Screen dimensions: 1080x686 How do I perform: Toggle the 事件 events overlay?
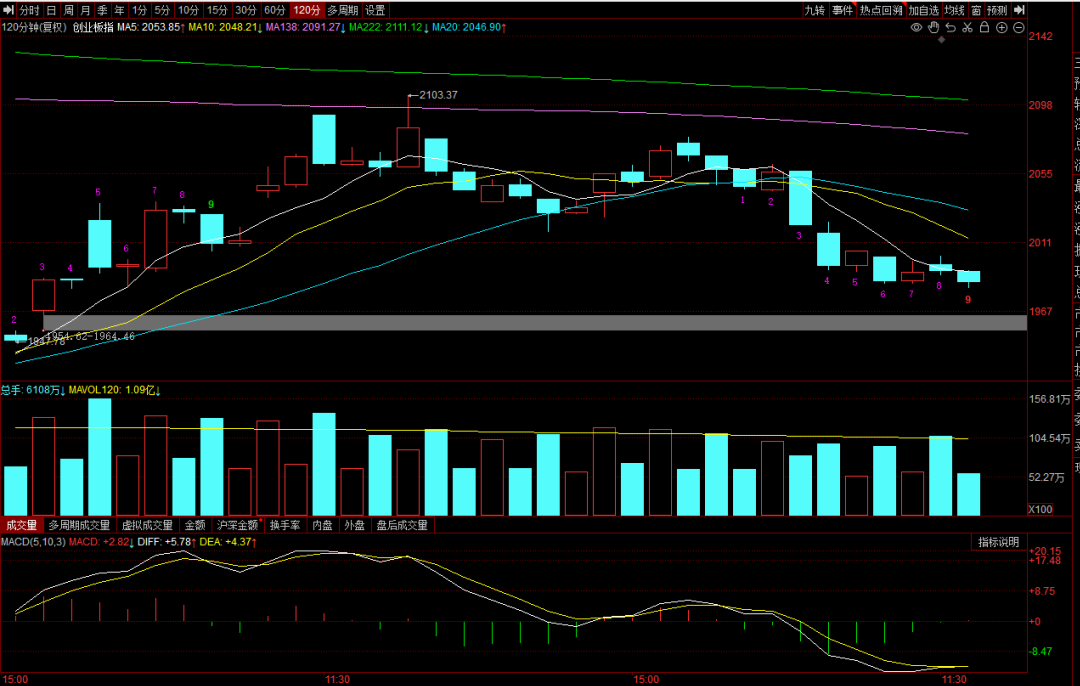click(842, 10)
